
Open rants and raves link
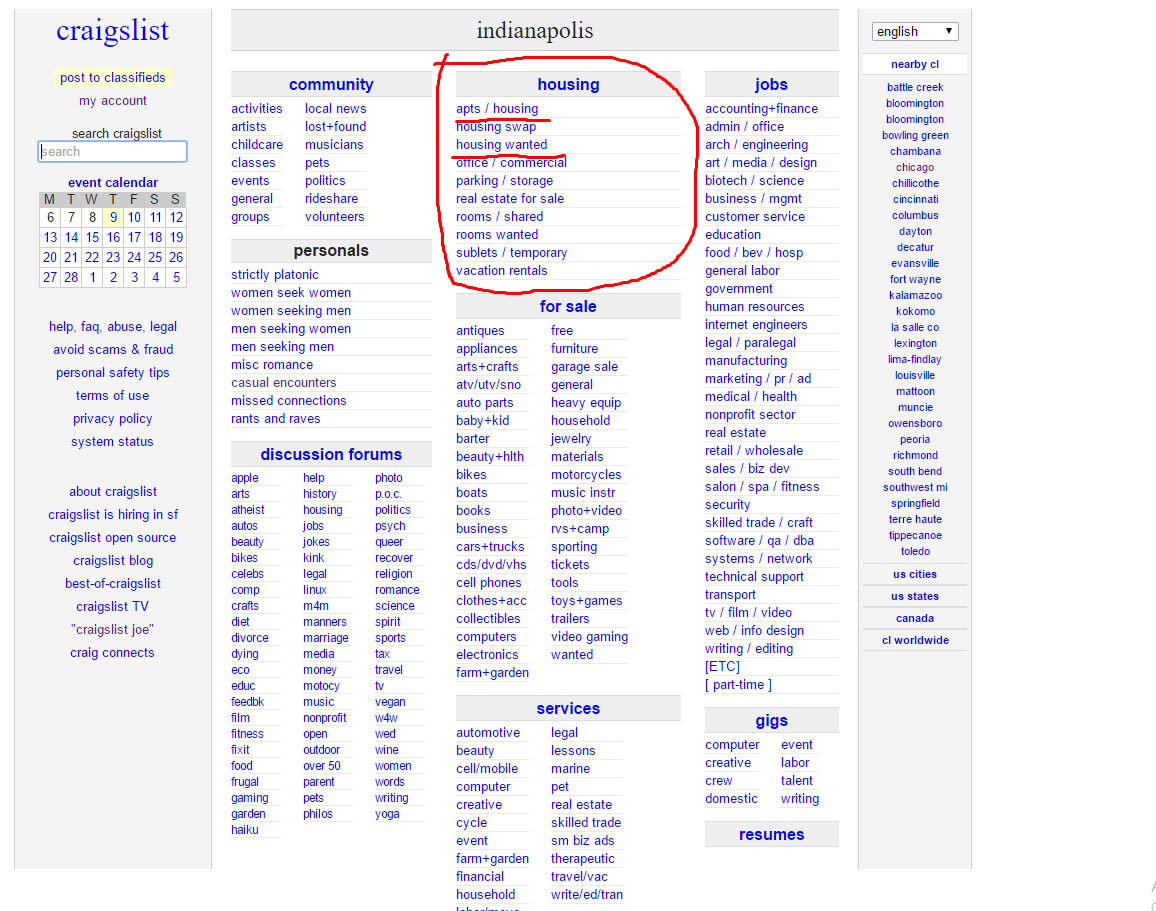coord(276,419)
